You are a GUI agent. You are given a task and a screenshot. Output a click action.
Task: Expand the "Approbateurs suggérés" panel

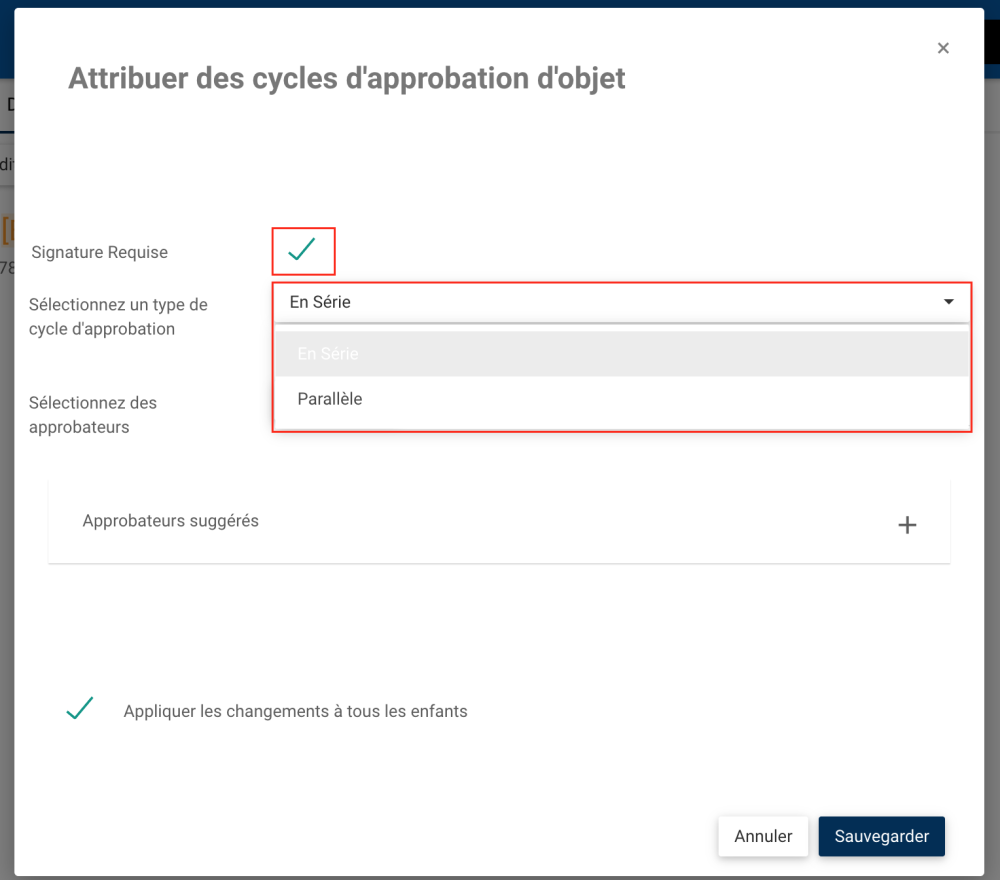[171, 521]
